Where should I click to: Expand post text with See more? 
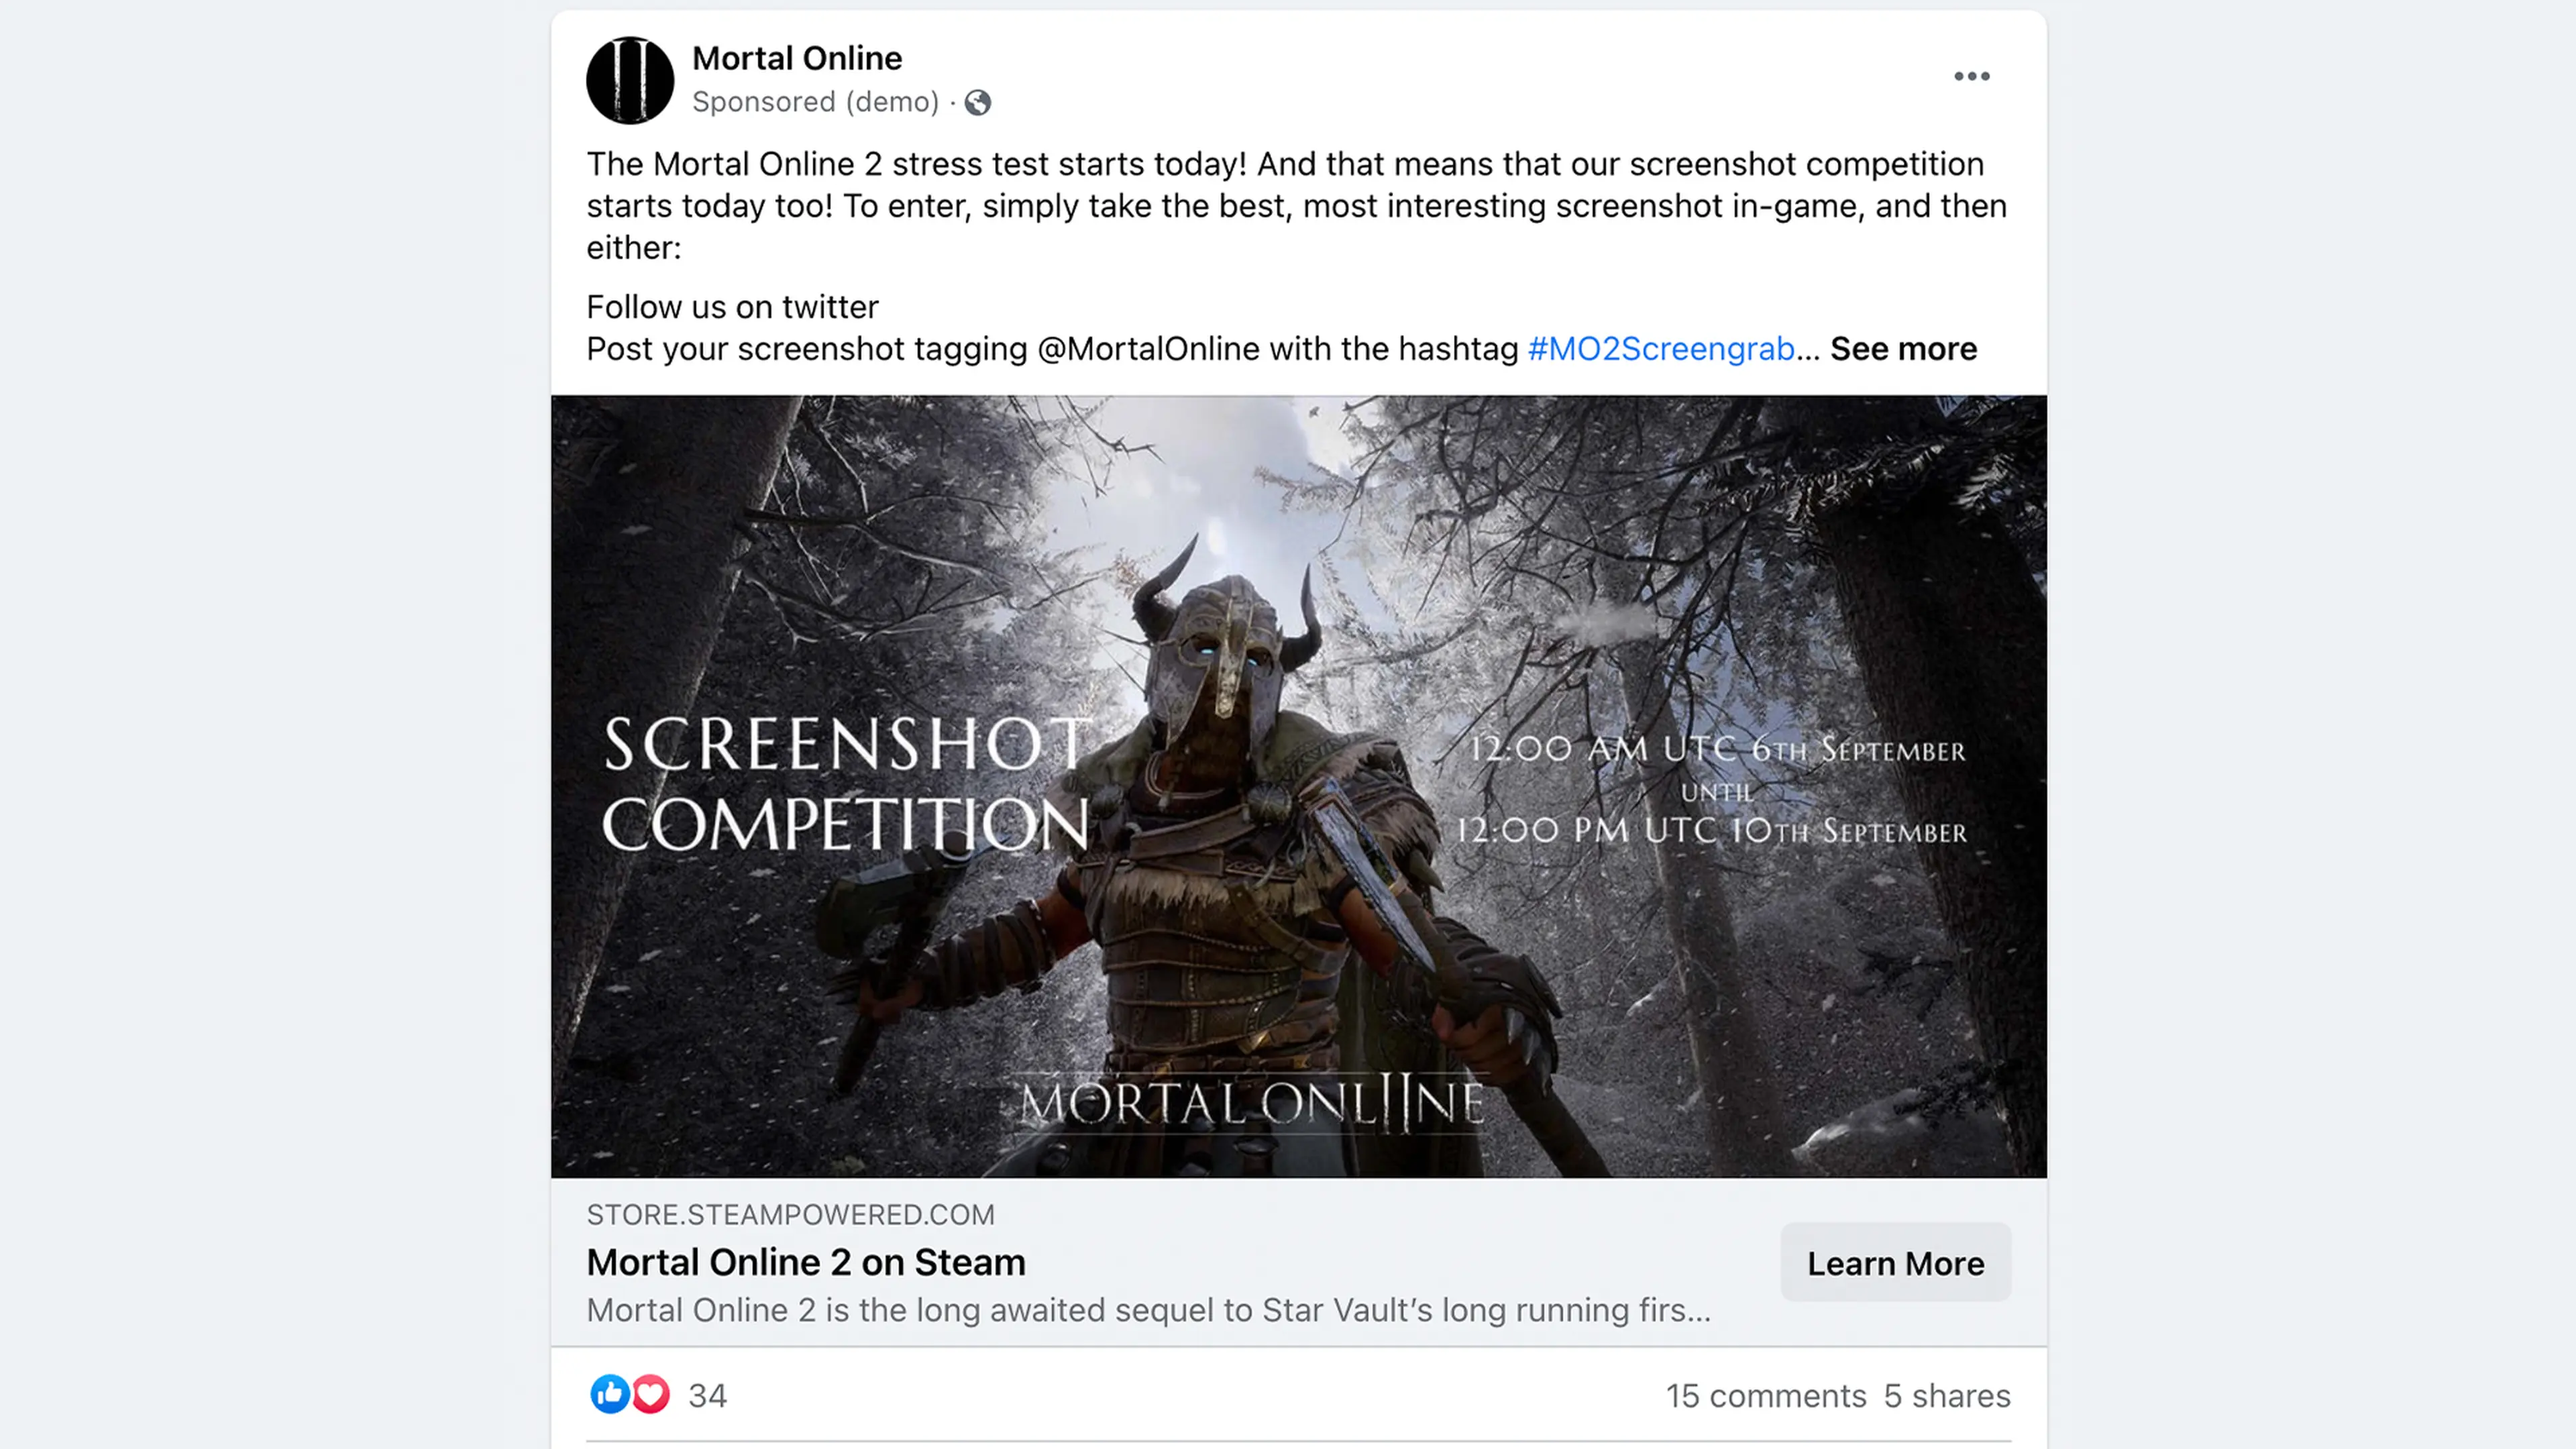pos(1903,348)
